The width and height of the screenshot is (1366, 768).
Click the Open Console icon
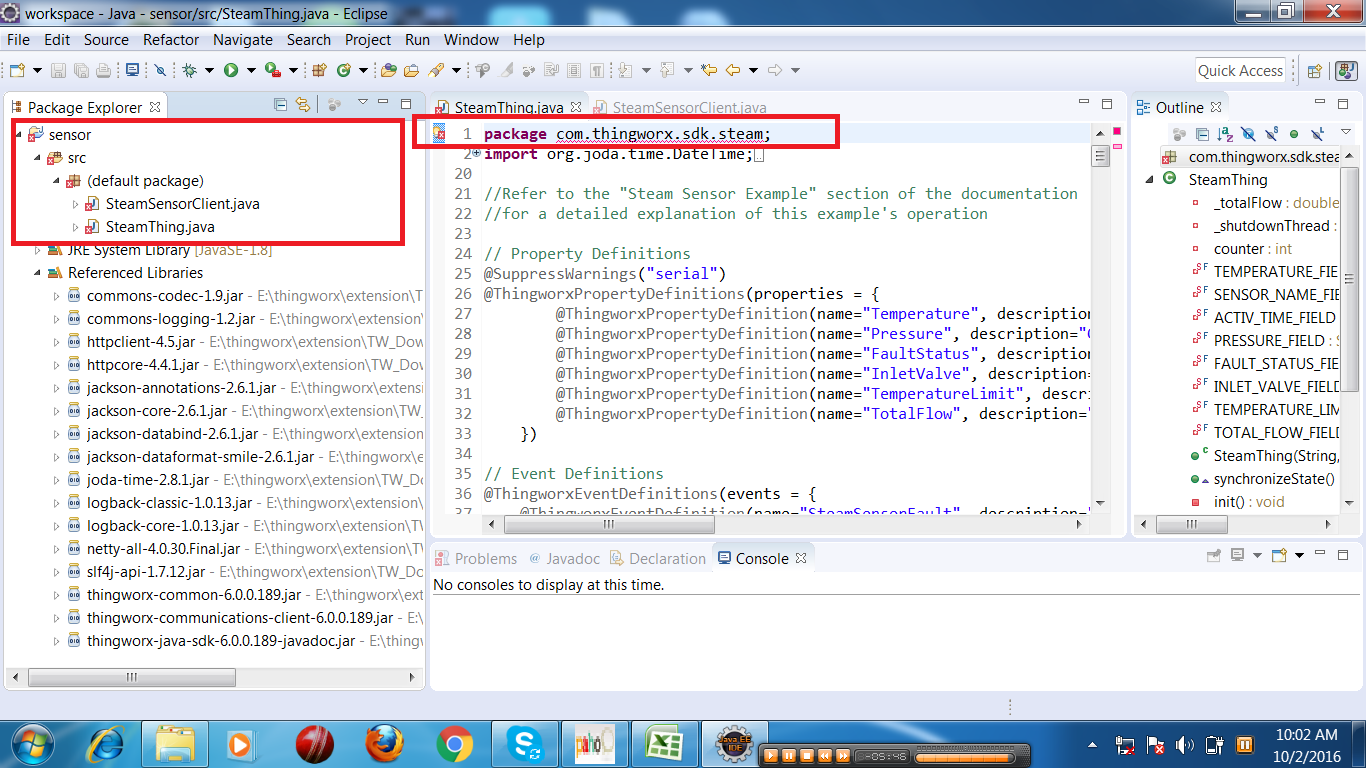(x=1279, y=555)
